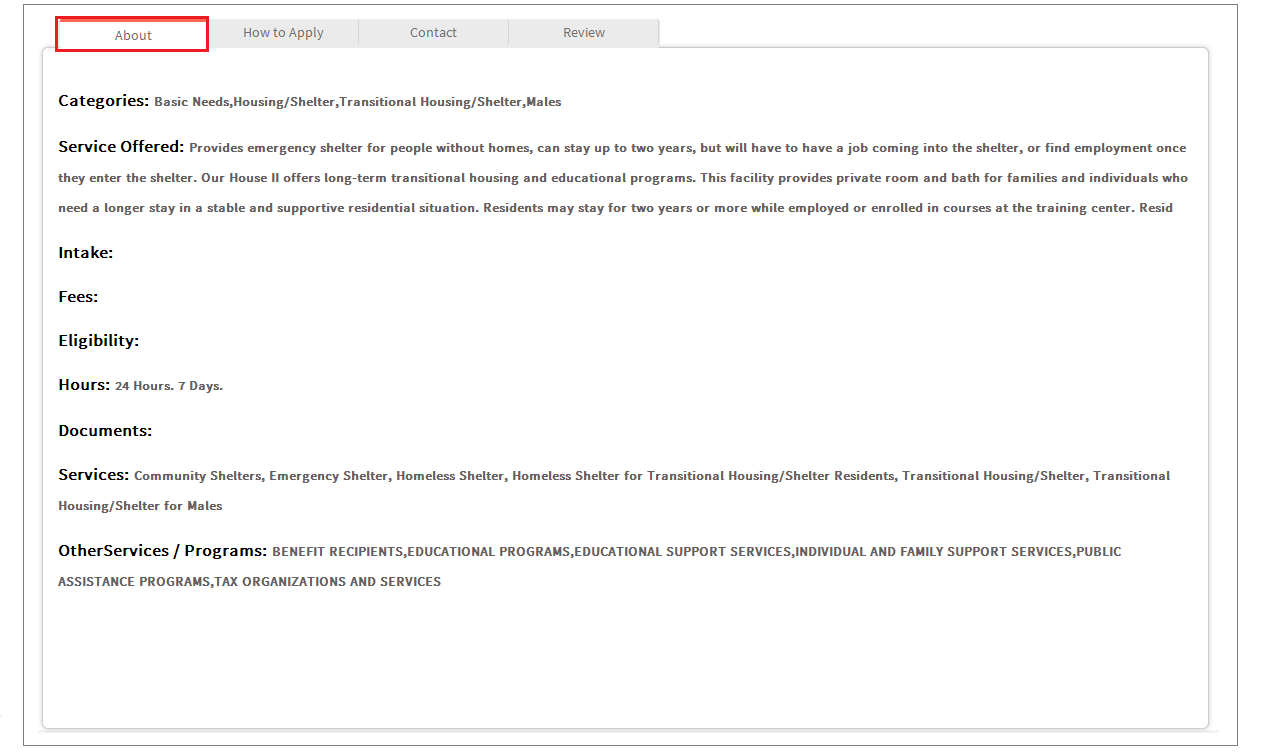
Task: Click the Documents heading
Action: pos(105,431)
